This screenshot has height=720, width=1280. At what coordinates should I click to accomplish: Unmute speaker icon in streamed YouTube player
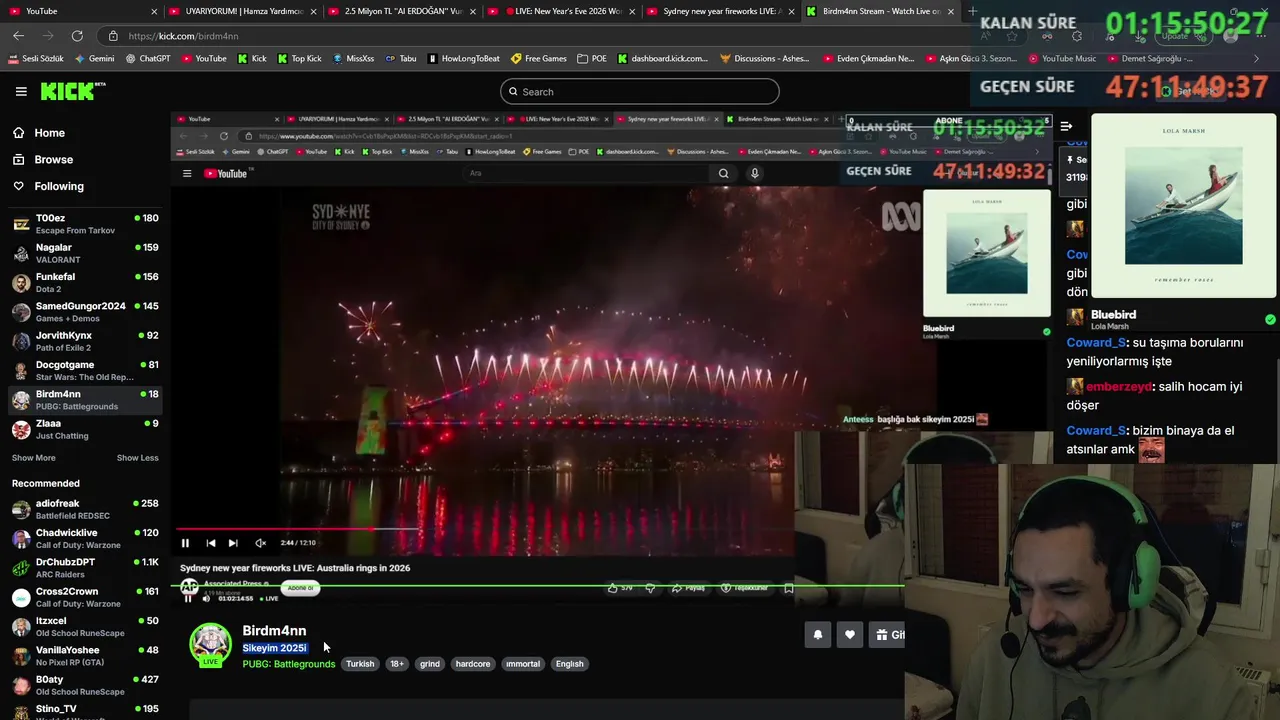coord(260,543)
